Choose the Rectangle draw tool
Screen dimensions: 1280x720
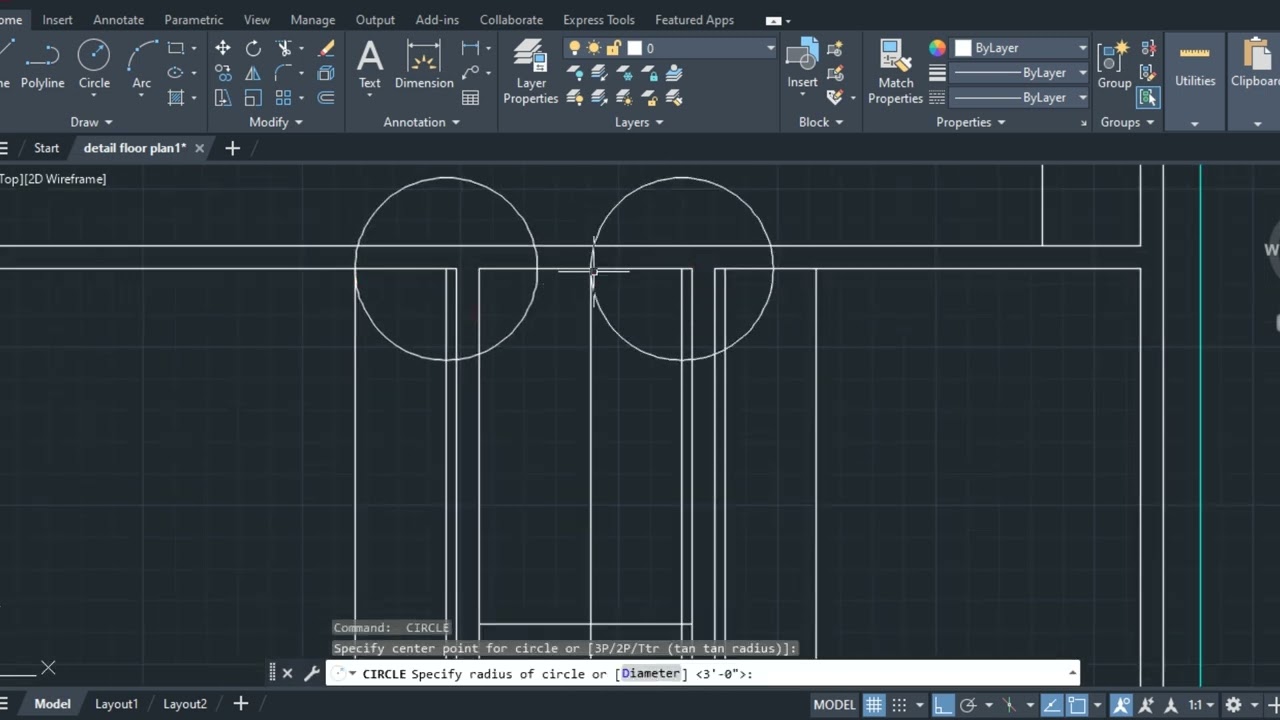176,48
